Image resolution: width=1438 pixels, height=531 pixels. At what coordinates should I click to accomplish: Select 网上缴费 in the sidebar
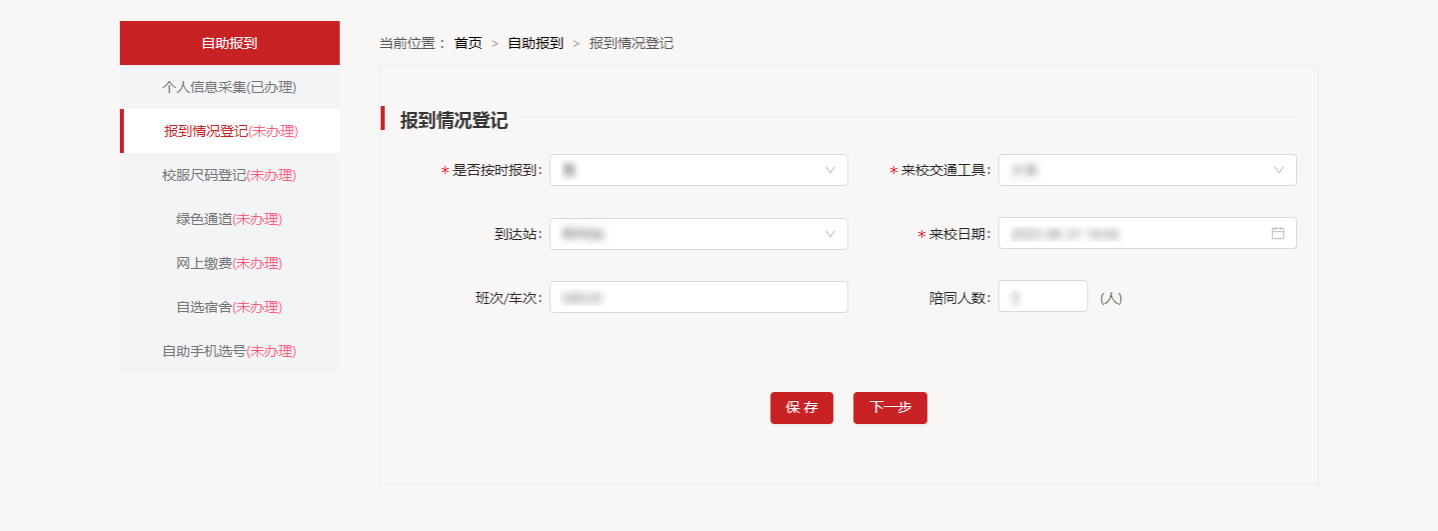point(229,263)
